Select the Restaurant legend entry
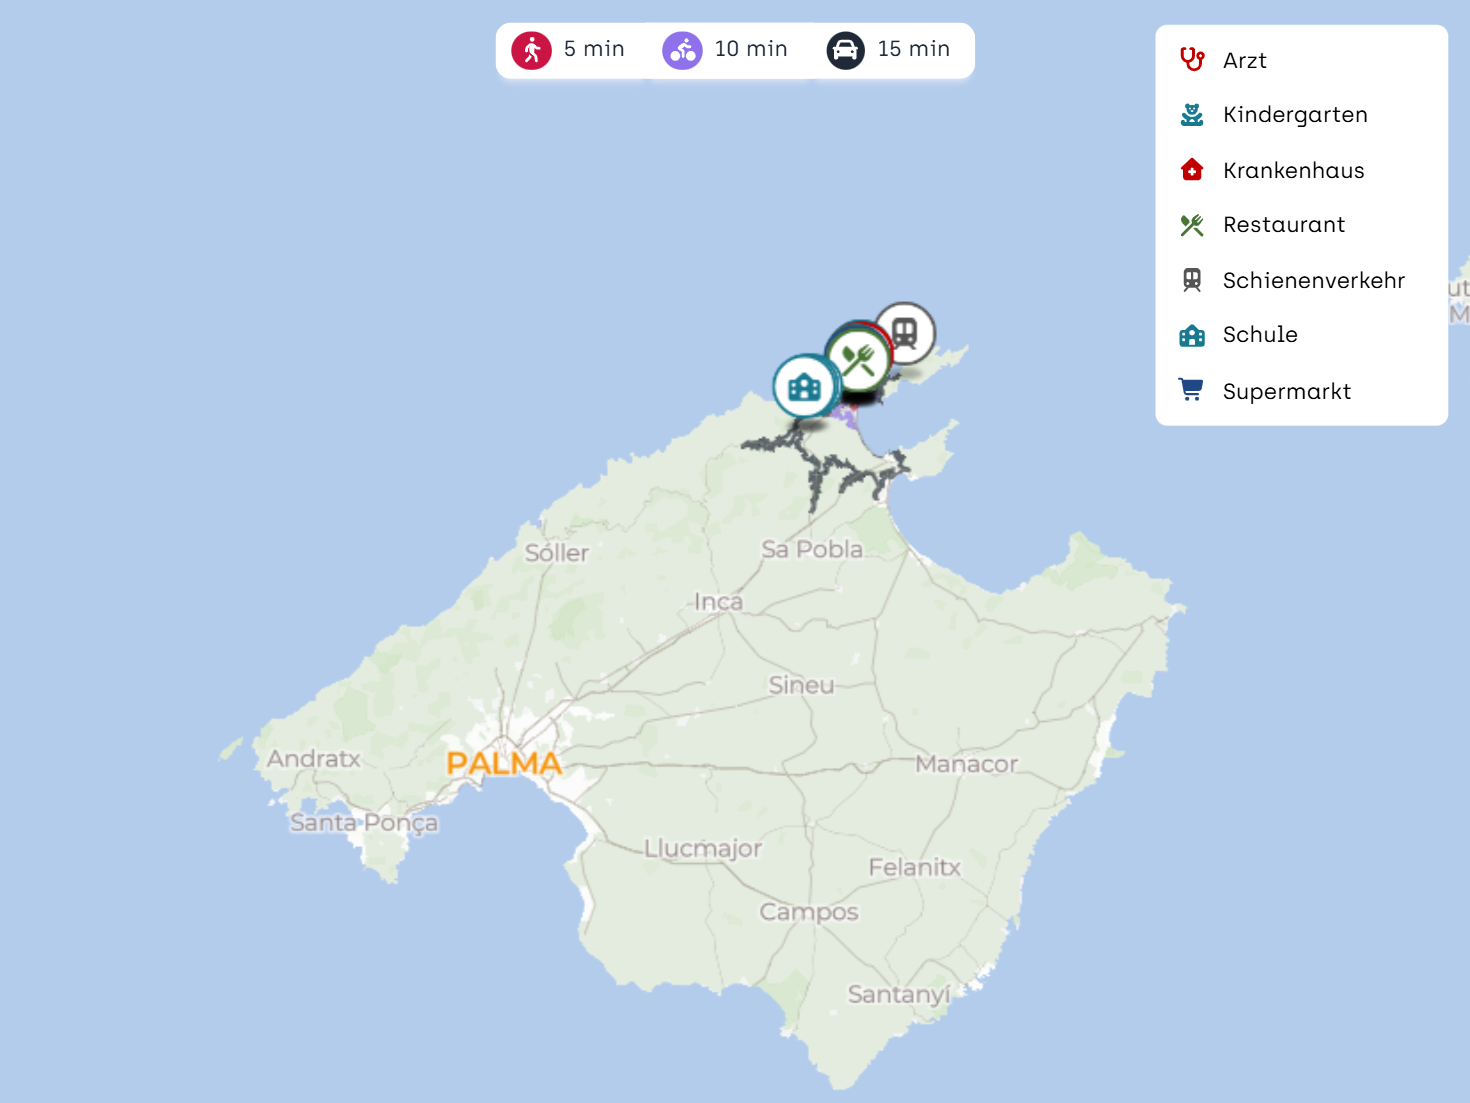Viewport: 1470px width, 1103px height. (x=1283, y=225)
